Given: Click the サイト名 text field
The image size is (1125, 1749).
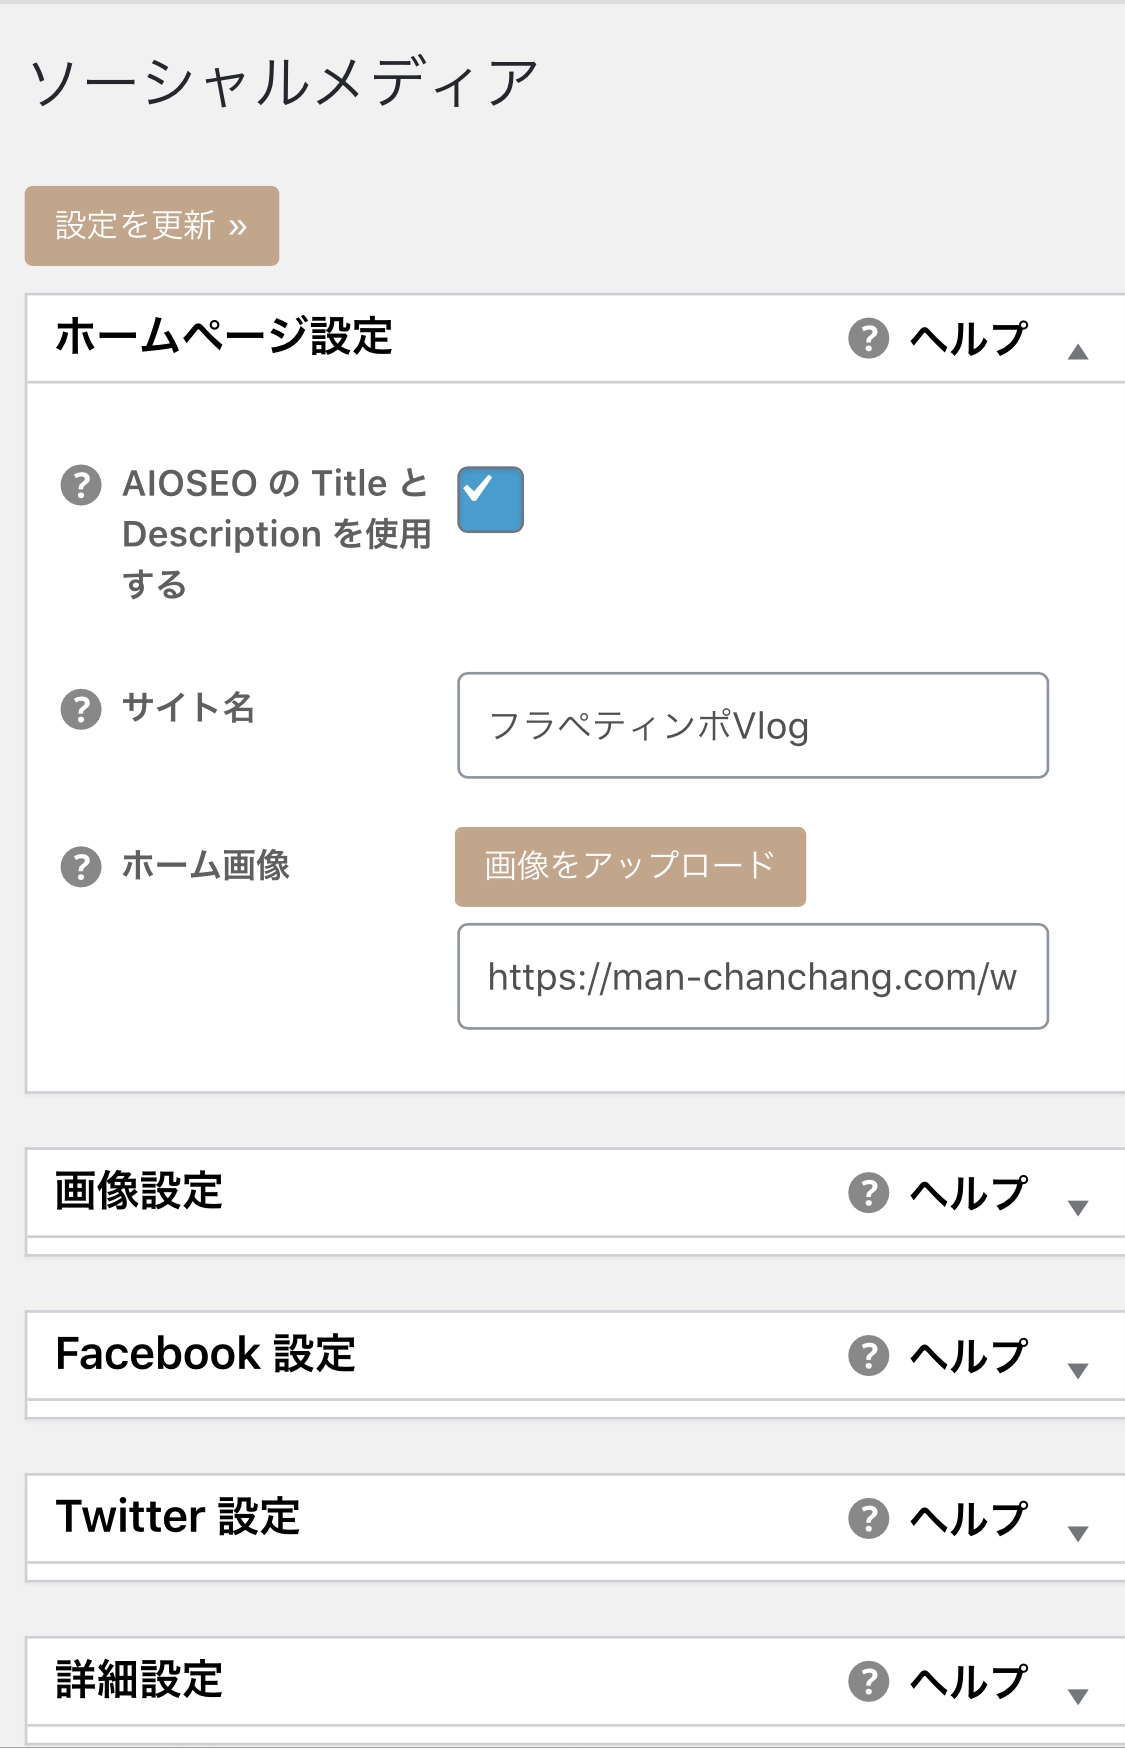Looking at the screenshot, I should click(x=753, y=725).
